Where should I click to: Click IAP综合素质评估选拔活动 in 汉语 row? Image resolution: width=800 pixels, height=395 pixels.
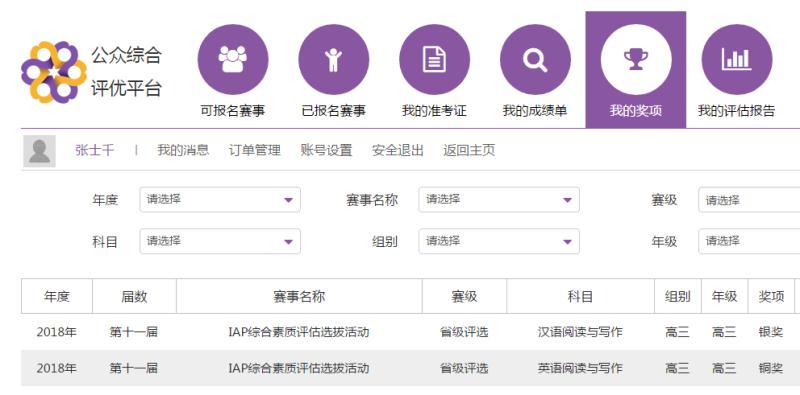click(299, 332)
